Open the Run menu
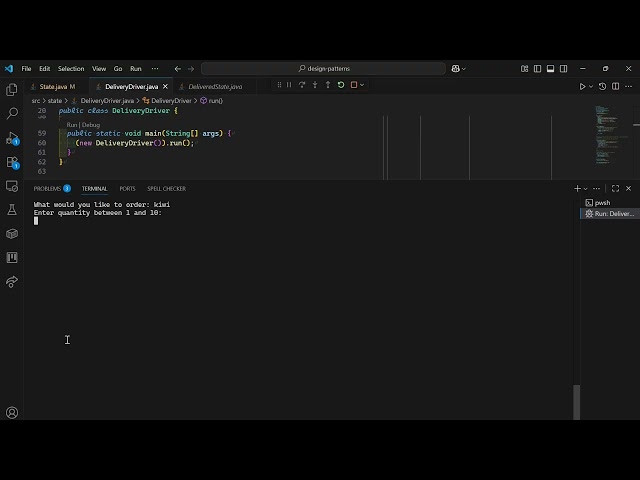Image resolution: width=640 pixels, height=480 pixels. click(x=136, y=69)
